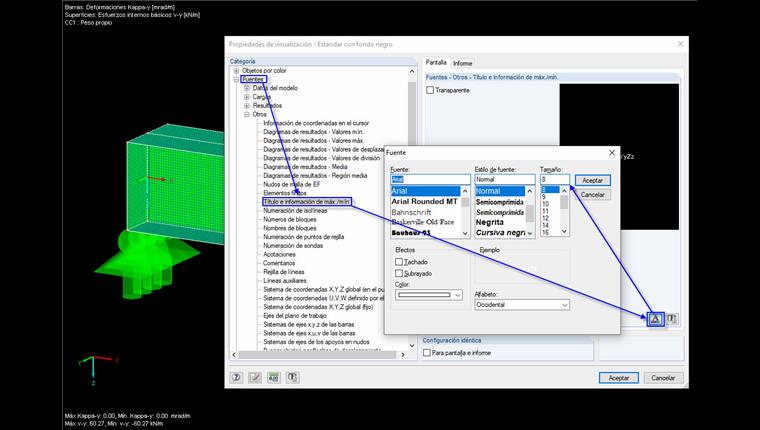This screenshot has height=430, width=760.
Task: Collapse the Otros tree node
Action: [x=247, y=114]
